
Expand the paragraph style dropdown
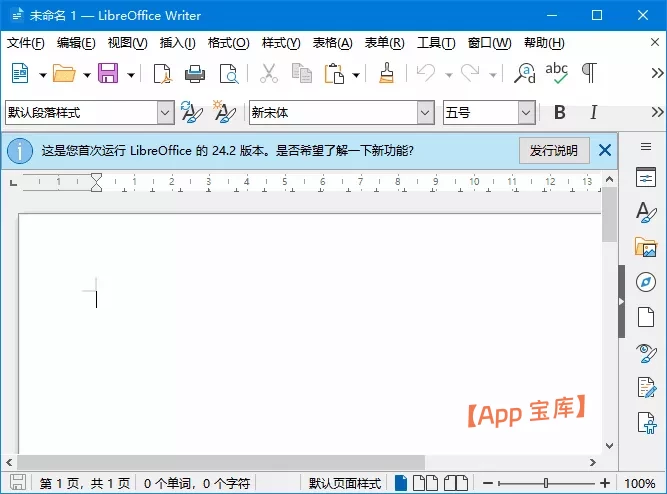click(165, 113)
